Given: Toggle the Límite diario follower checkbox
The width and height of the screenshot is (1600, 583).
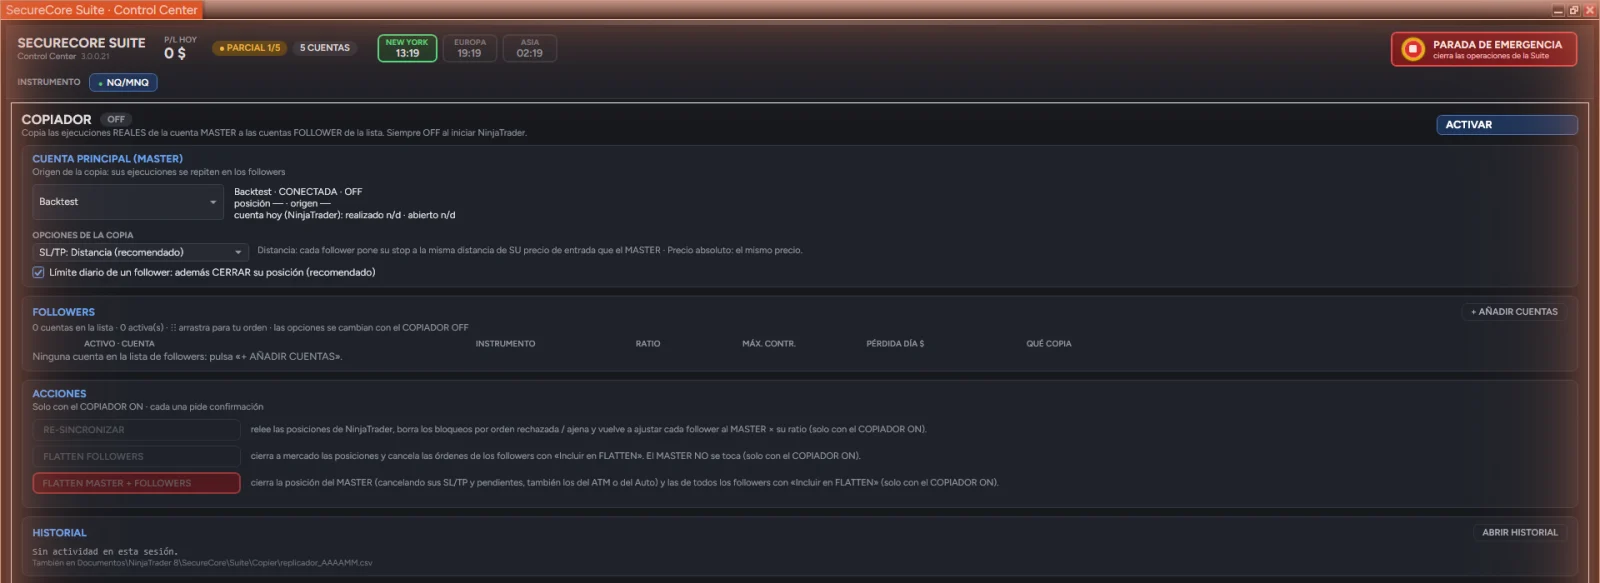Looking at the screenshot, I should click(x=38, y=272).
